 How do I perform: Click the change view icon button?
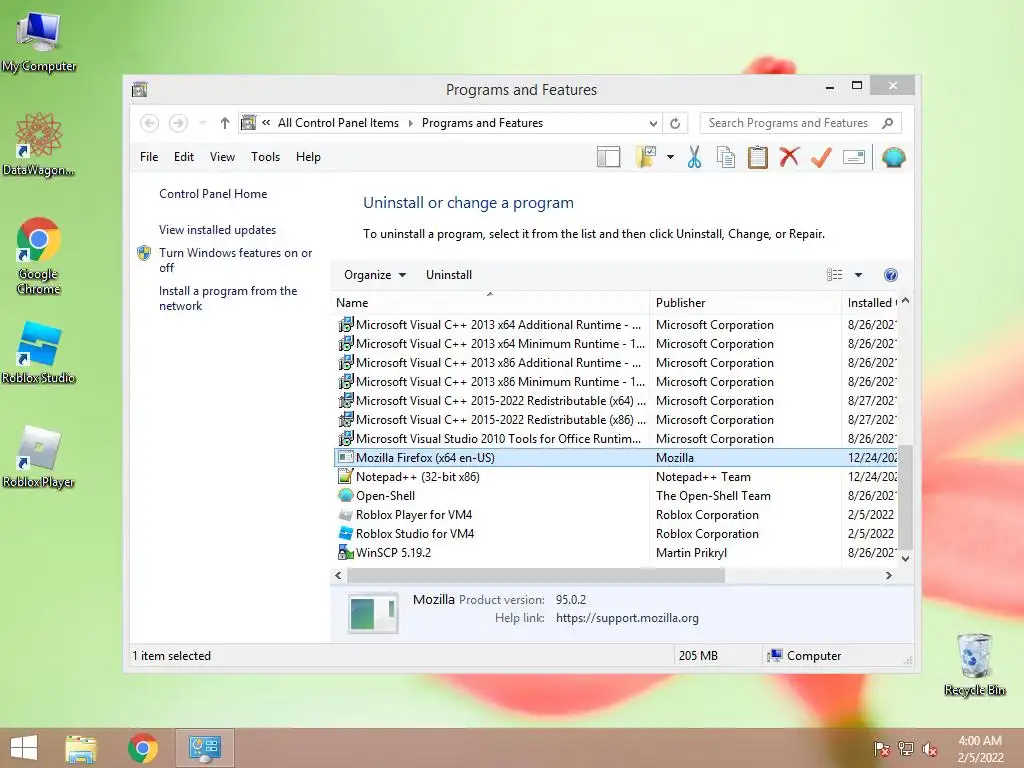835,275
